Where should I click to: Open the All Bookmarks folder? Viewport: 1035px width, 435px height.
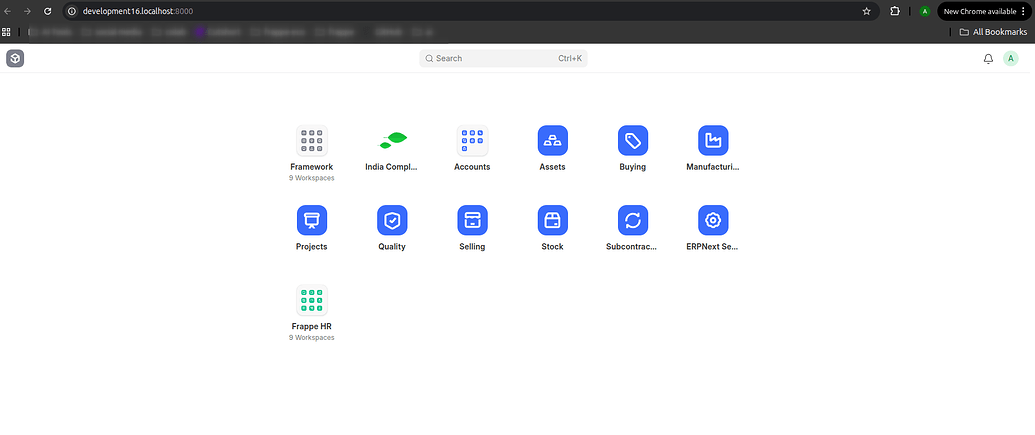point(993,32)
